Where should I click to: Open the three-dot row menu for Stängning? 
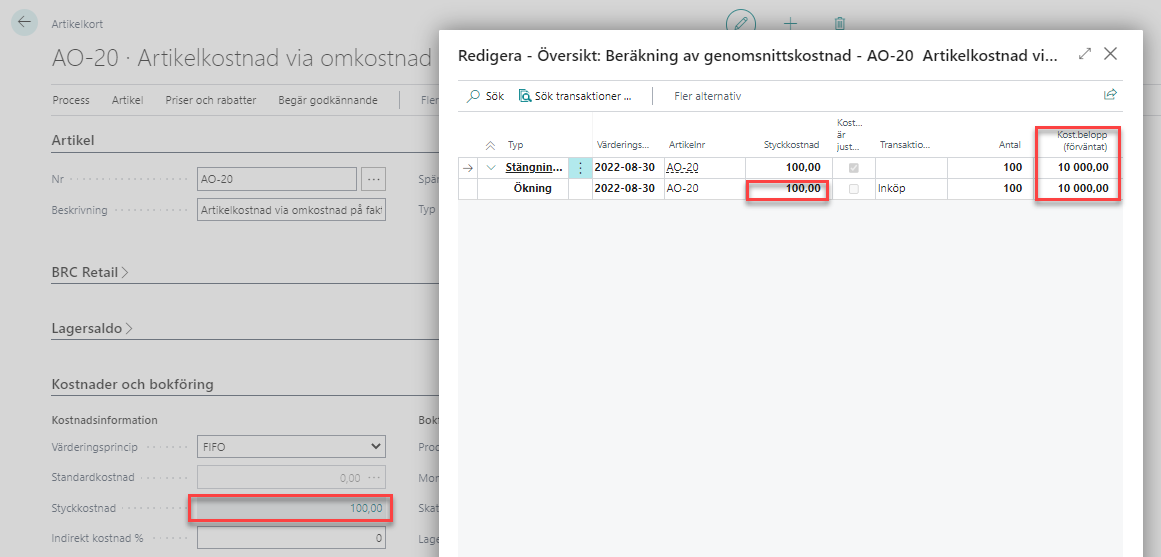pos(580,168)
